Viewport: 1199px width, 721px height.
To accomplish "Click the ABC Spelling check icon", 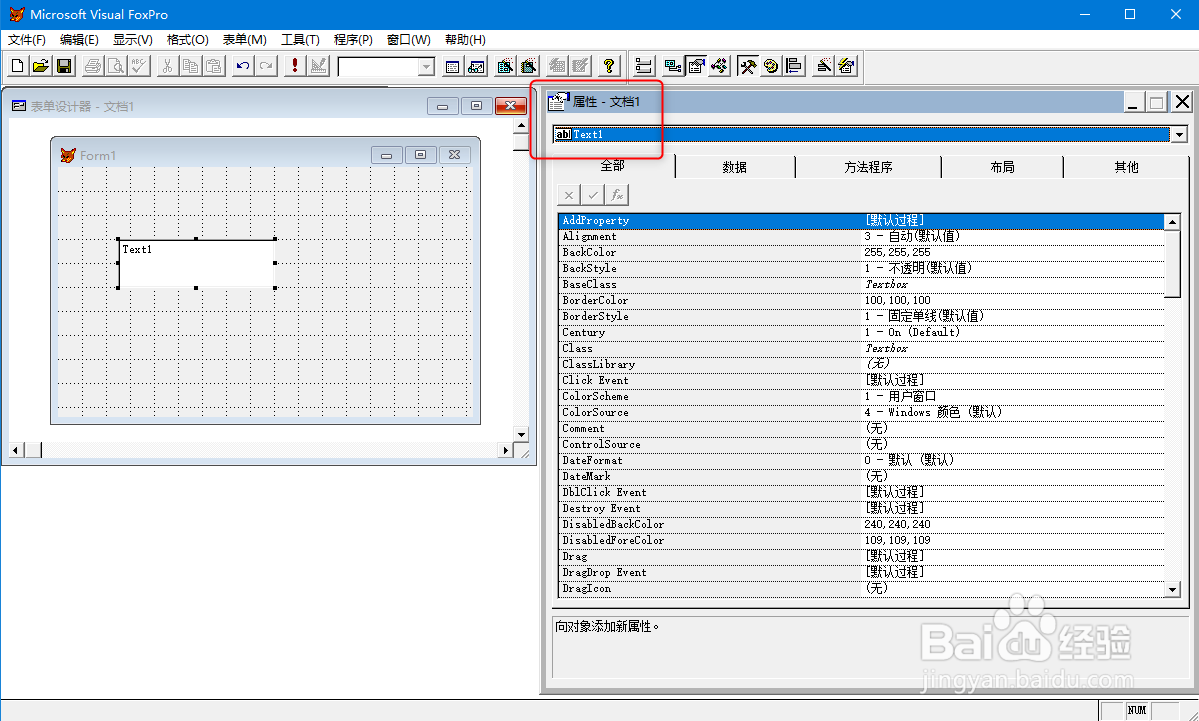I will (139, 67).
